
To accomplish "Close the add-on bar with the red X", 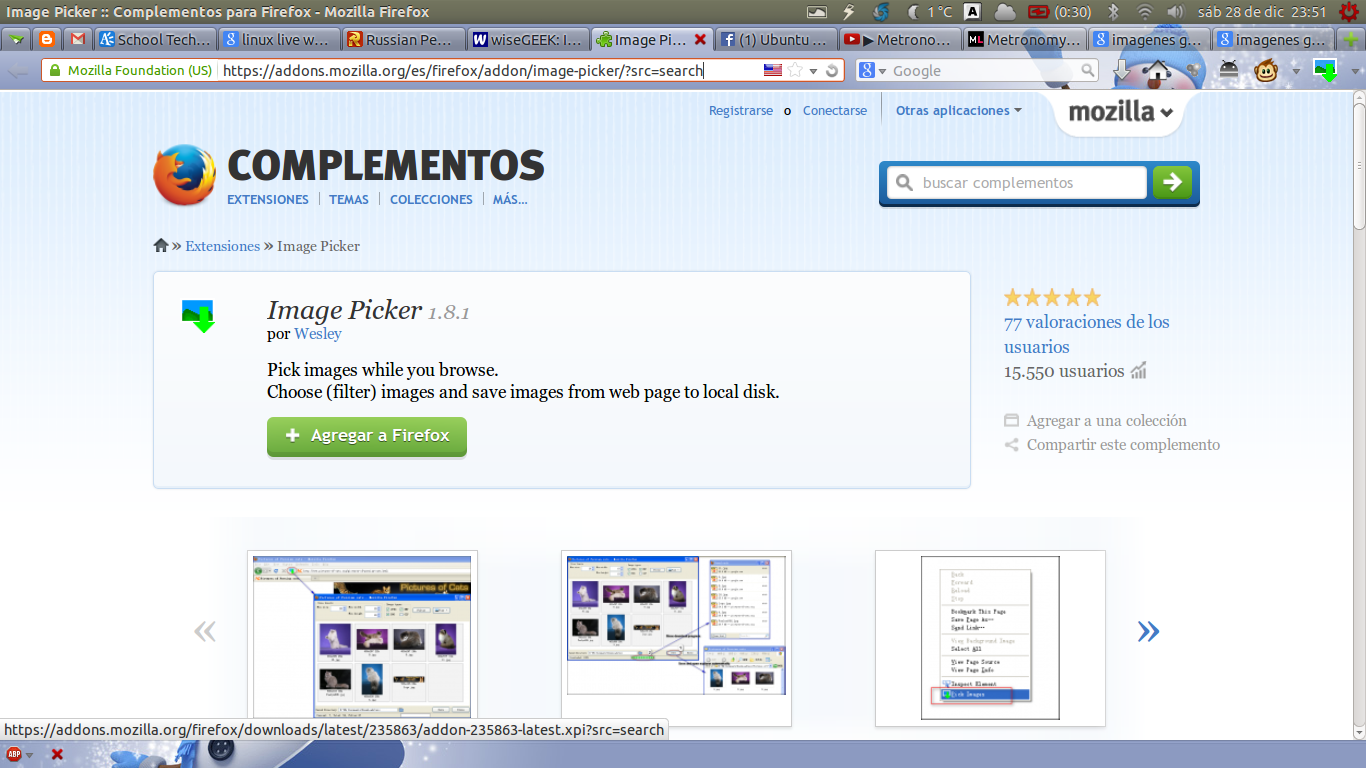I will pos(57,754).
